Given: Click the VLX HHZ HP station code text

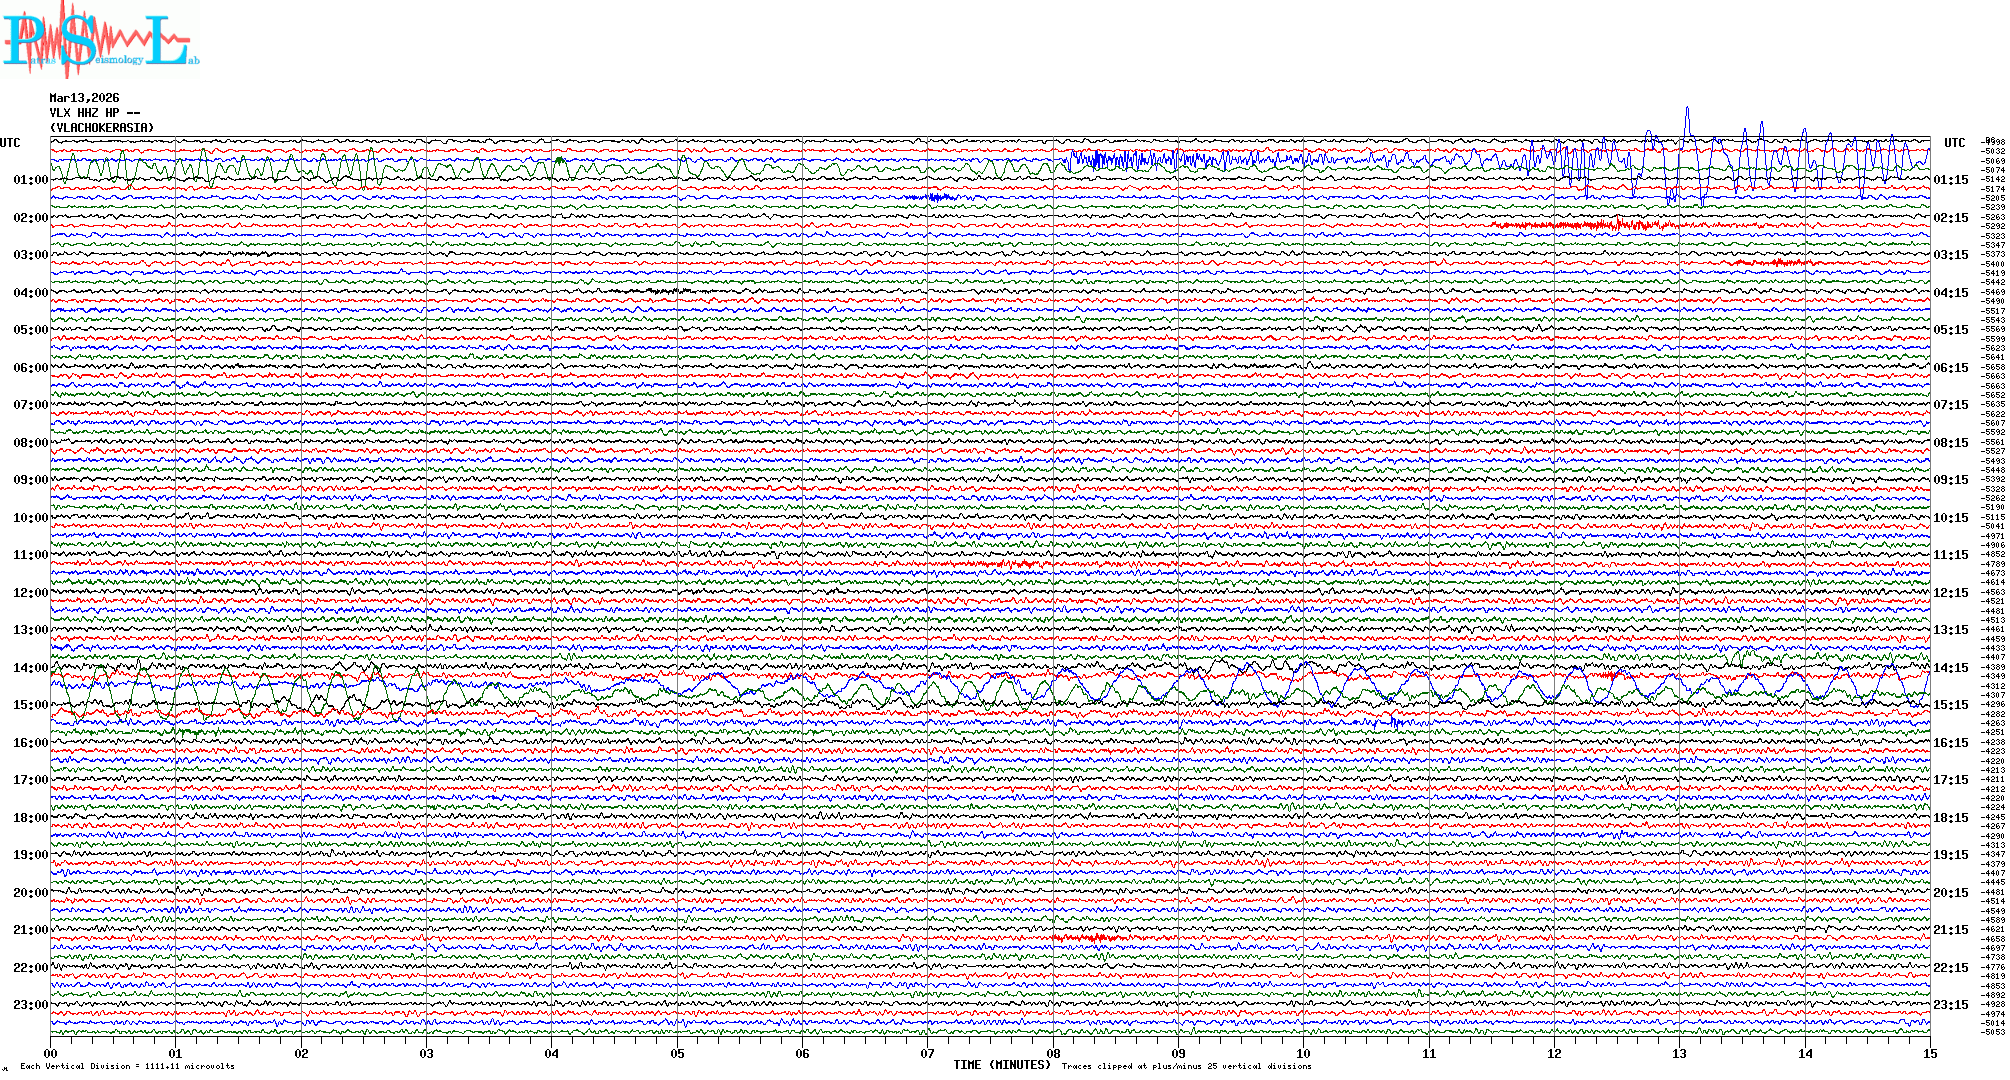Looking at the screenshot, I should [x=95, y=113].
